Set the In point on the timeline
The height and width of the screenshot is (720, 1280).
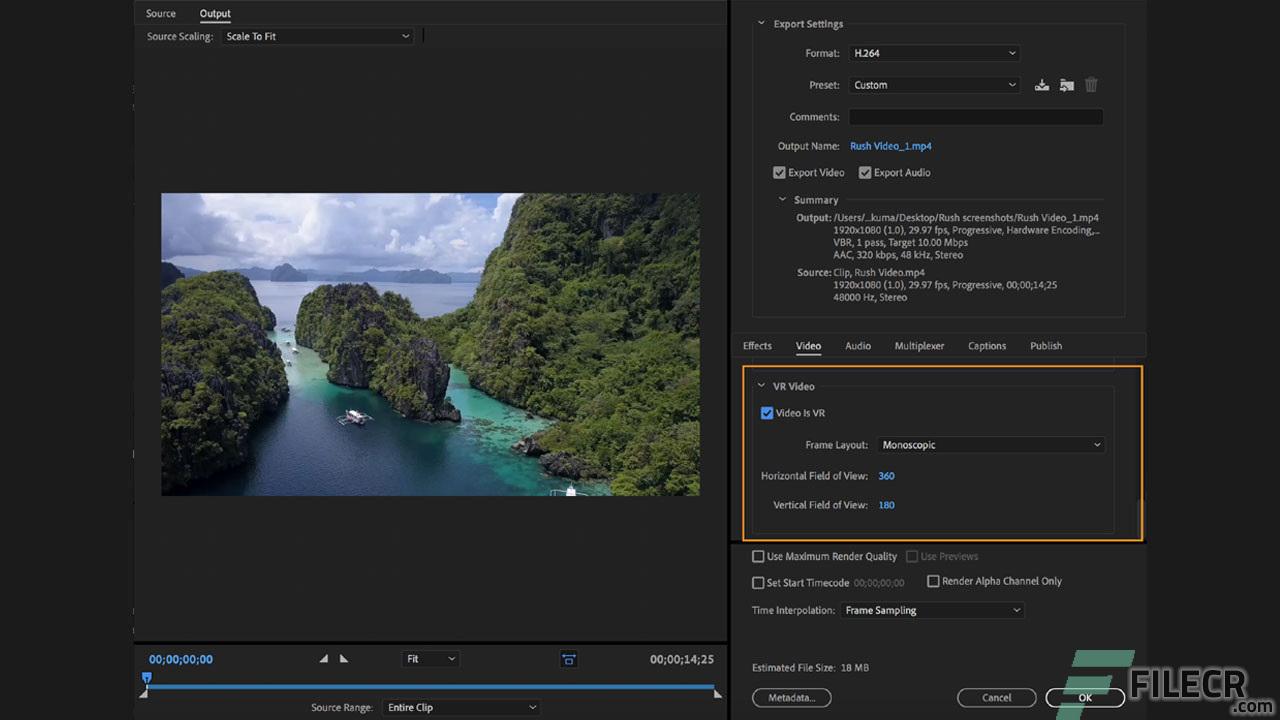(323, 659)
